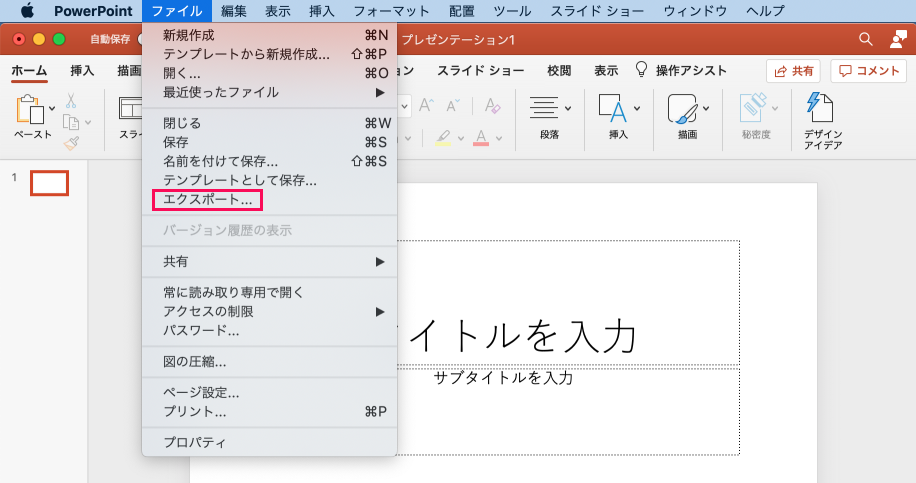The image size is (916, 483).
Task: Open the 編集 menu in menu bar
Action: [x=234, y=11]
